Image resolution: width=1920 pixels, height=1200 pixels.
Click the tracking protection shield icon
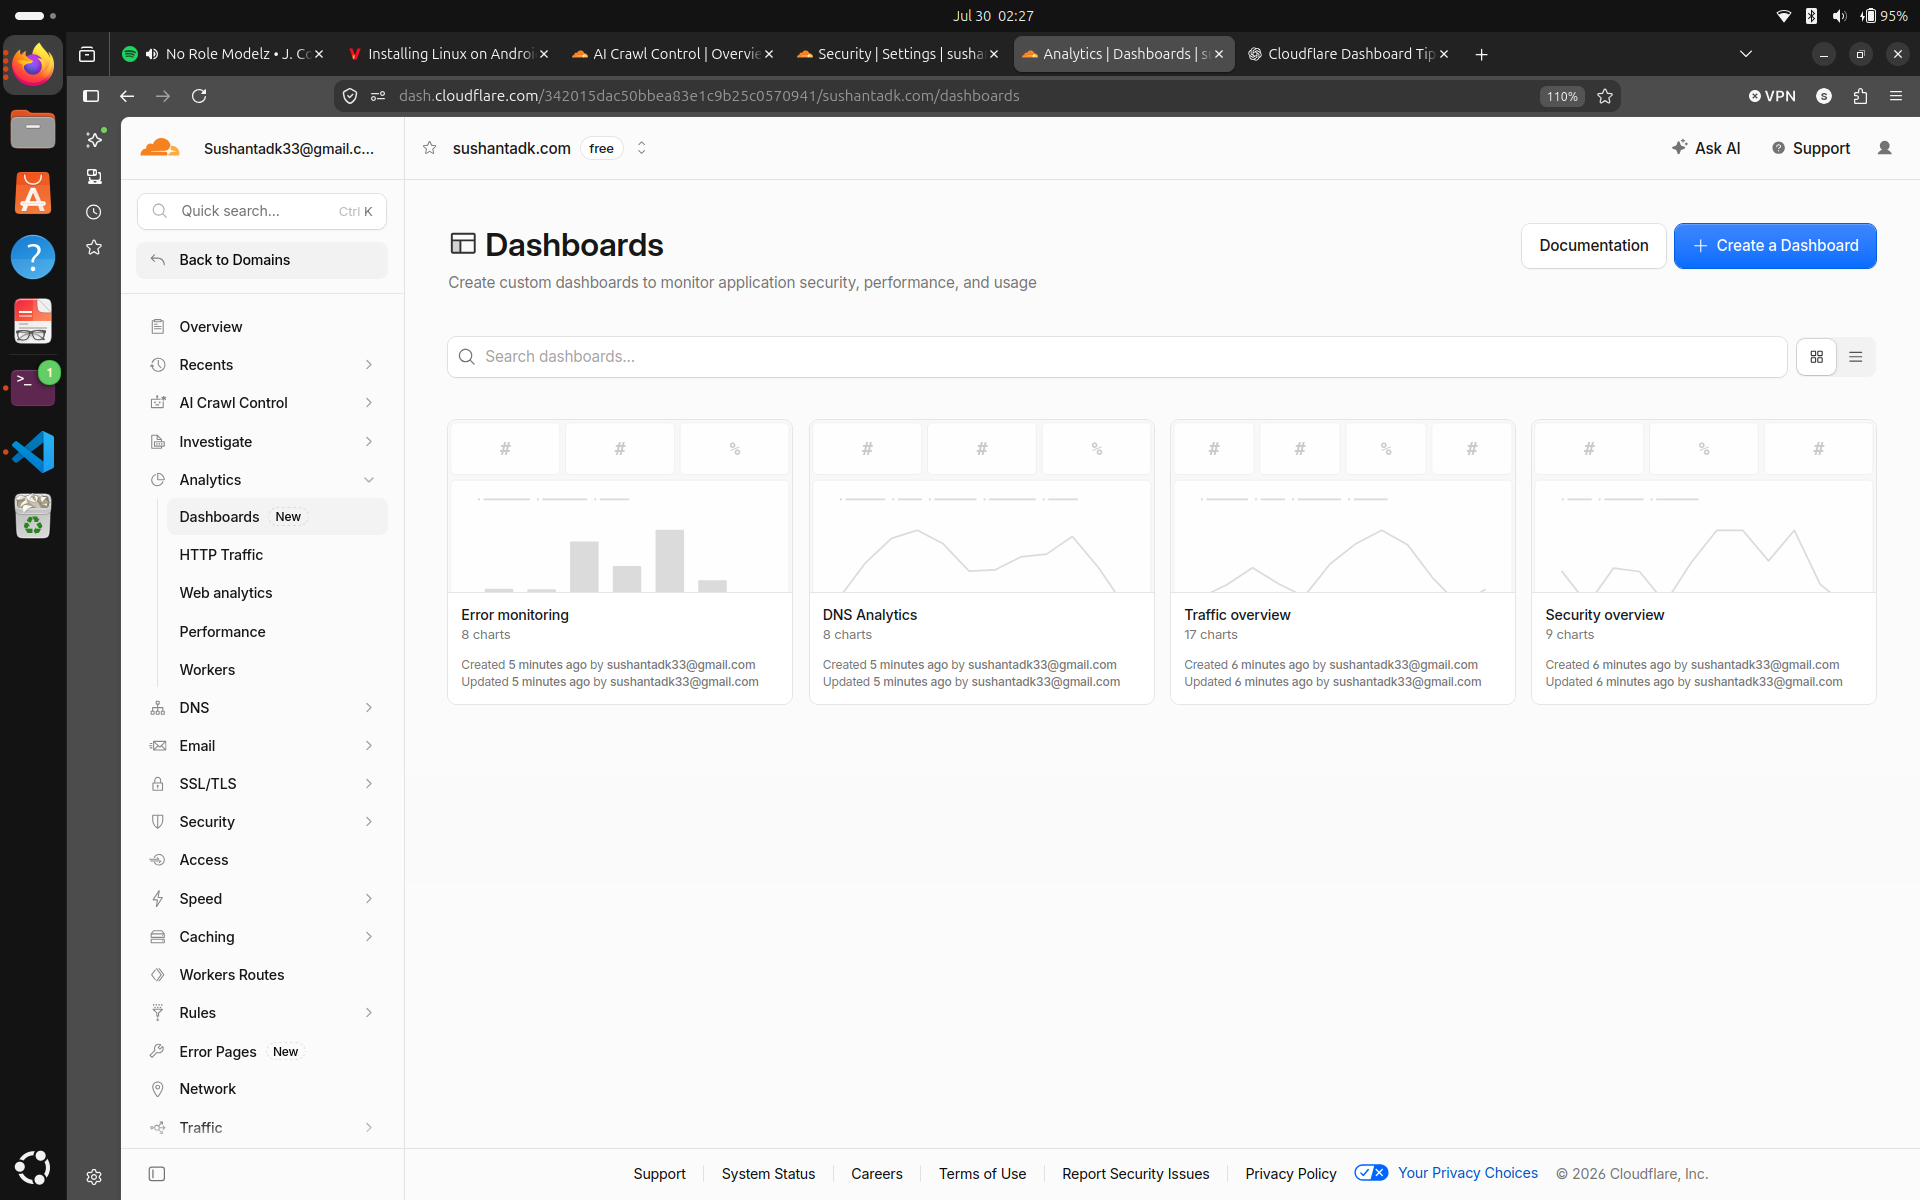coord(350,96)
